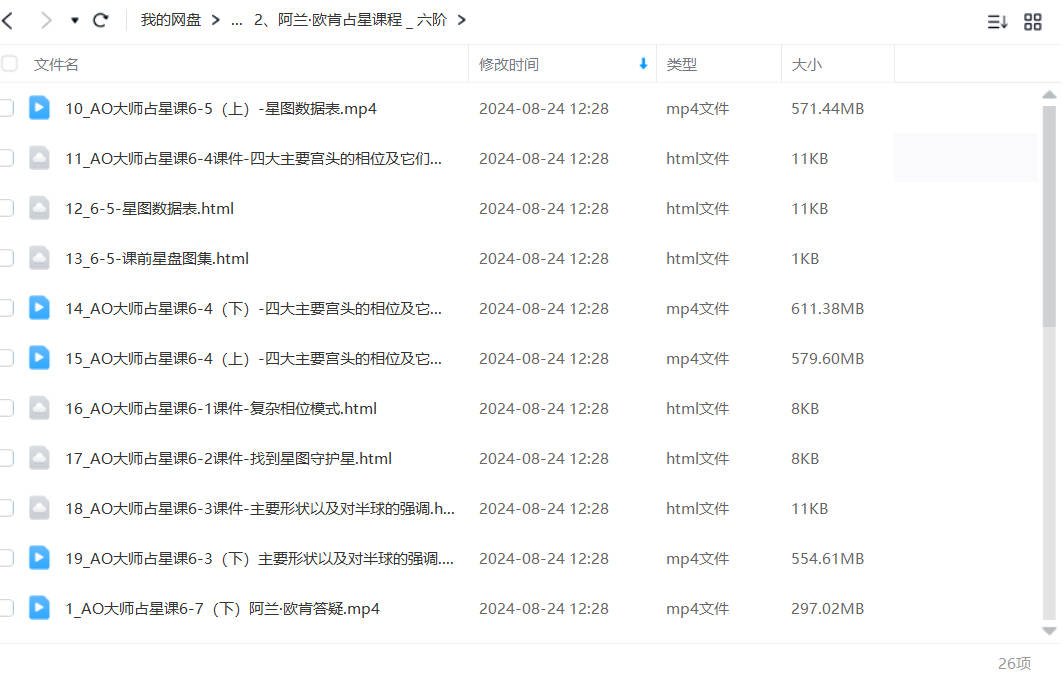
Task: Tick checkbox for 15_AO大师占星课6-4 (上) file
Action: click(x=7, y=358)
